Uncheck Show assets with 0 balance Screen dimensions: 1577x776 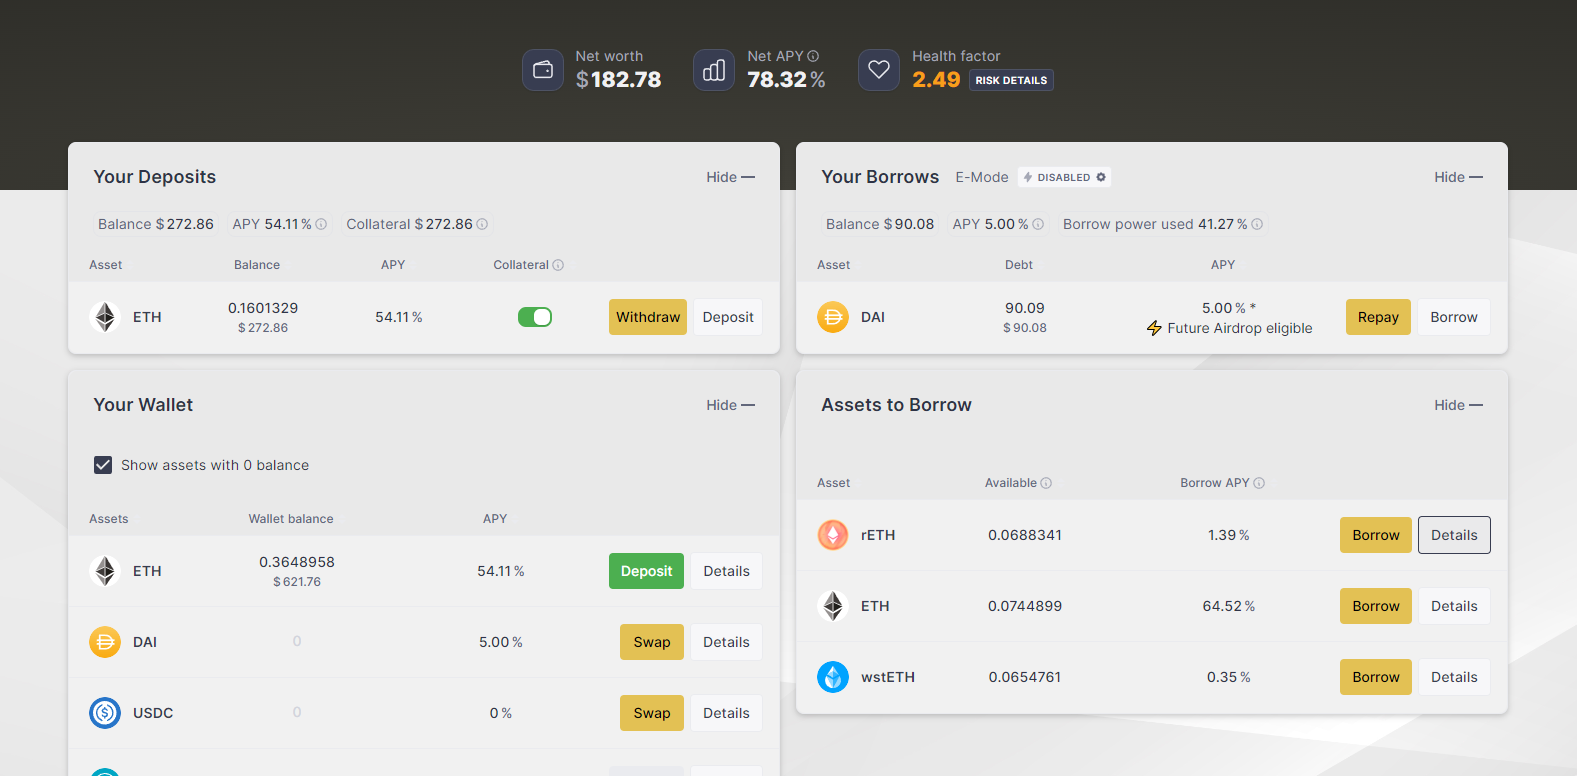point(103,465)
